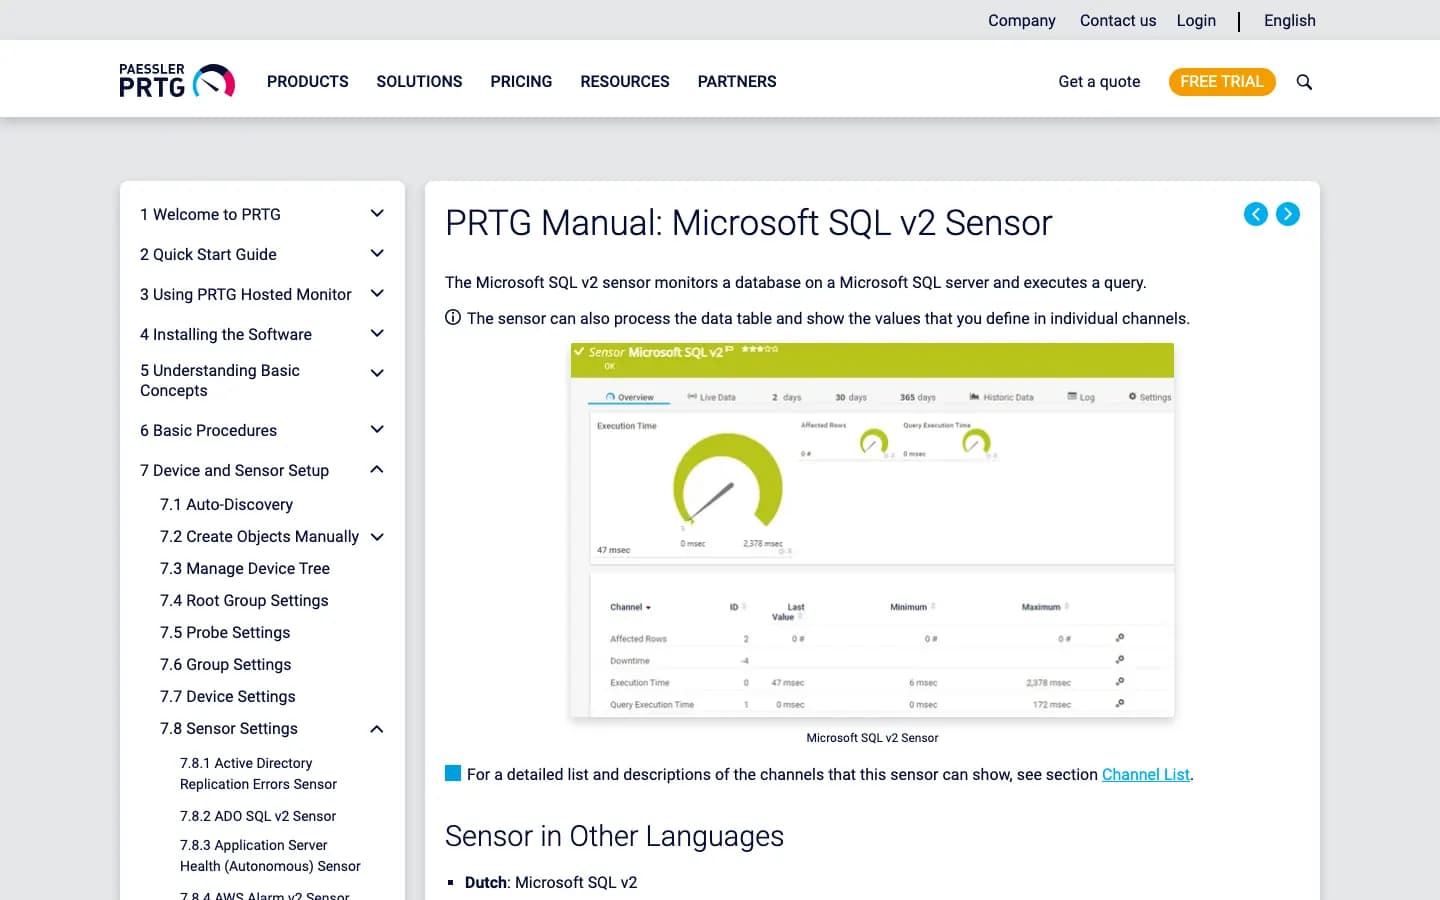
Task: Open 7.6 Group Settings
Action: pos(225,665)
